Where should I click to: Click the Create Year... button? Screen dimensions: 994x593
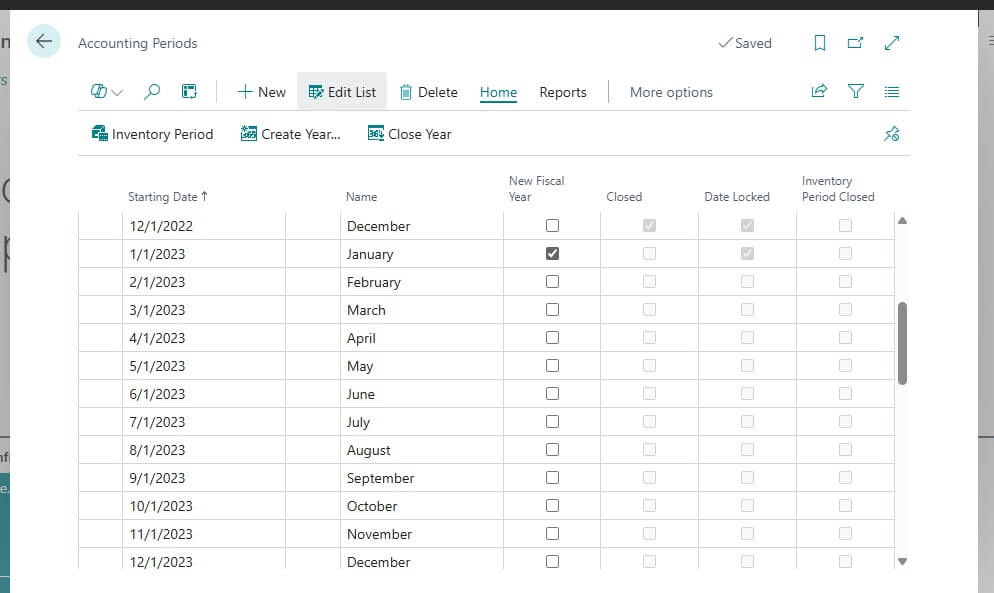(291, 134)
